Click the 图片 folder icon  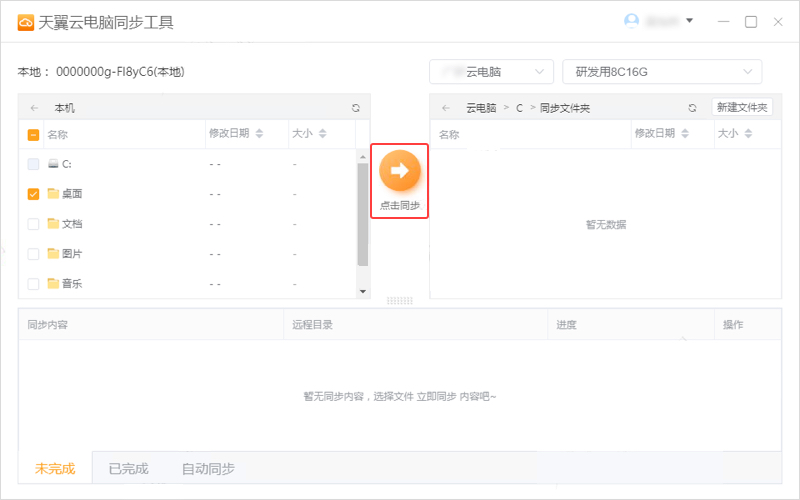tap(53, 254)
